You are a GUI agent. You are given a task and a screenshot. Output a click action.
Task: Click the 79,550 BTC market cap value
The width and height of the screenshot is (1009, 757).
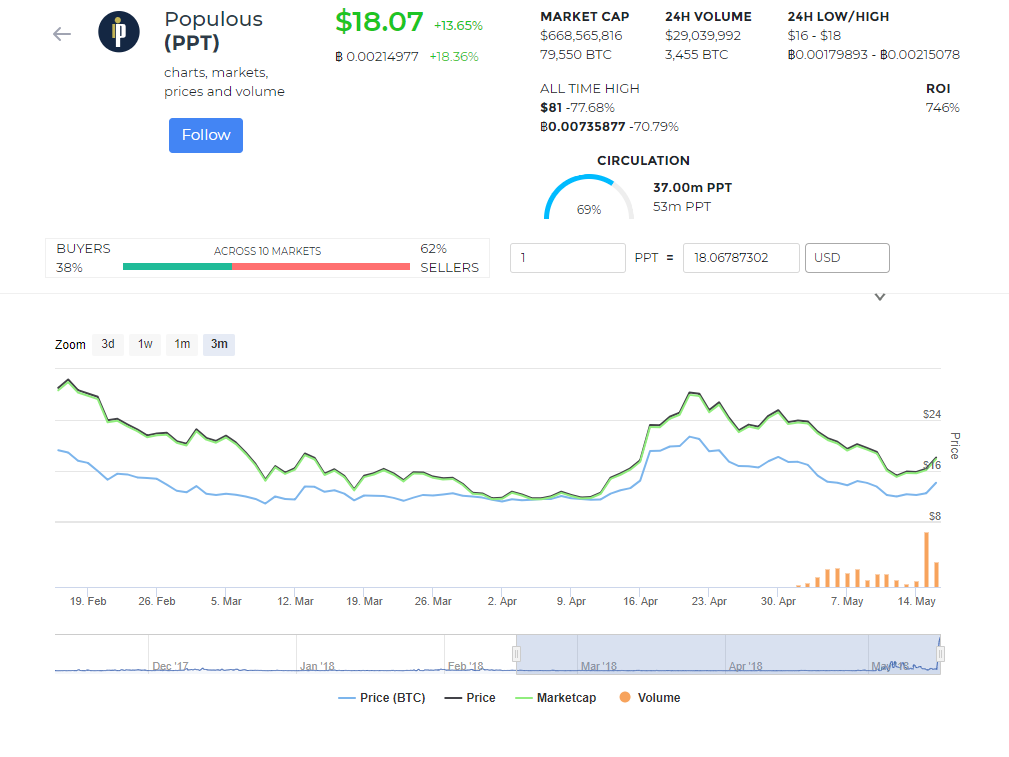point(576,55)
